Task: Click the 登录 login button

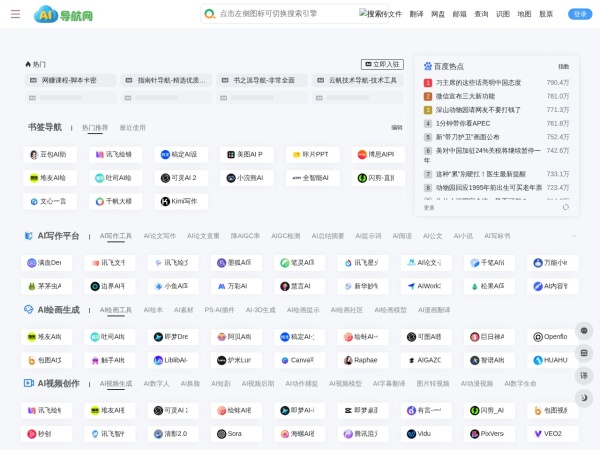Action: click(580, 14)
